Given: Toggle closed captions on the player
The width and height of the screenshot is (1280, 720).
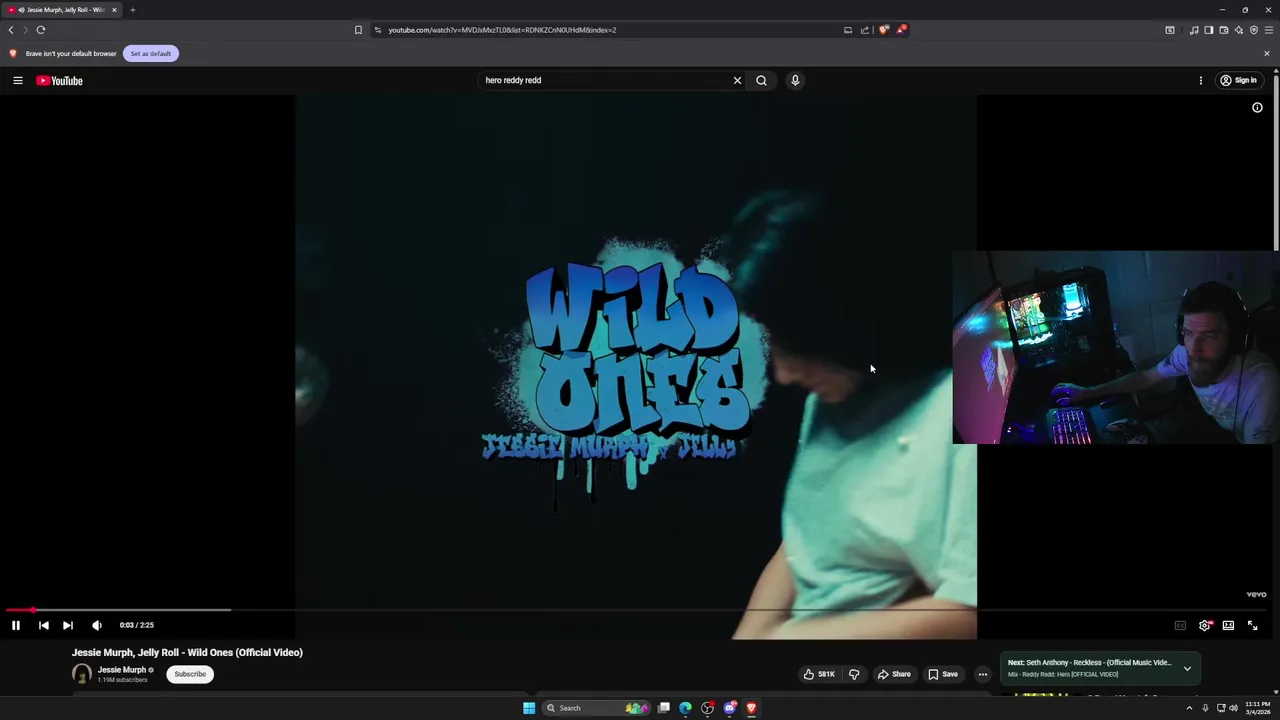Looking at the screenshot, I should point(1180,625).
